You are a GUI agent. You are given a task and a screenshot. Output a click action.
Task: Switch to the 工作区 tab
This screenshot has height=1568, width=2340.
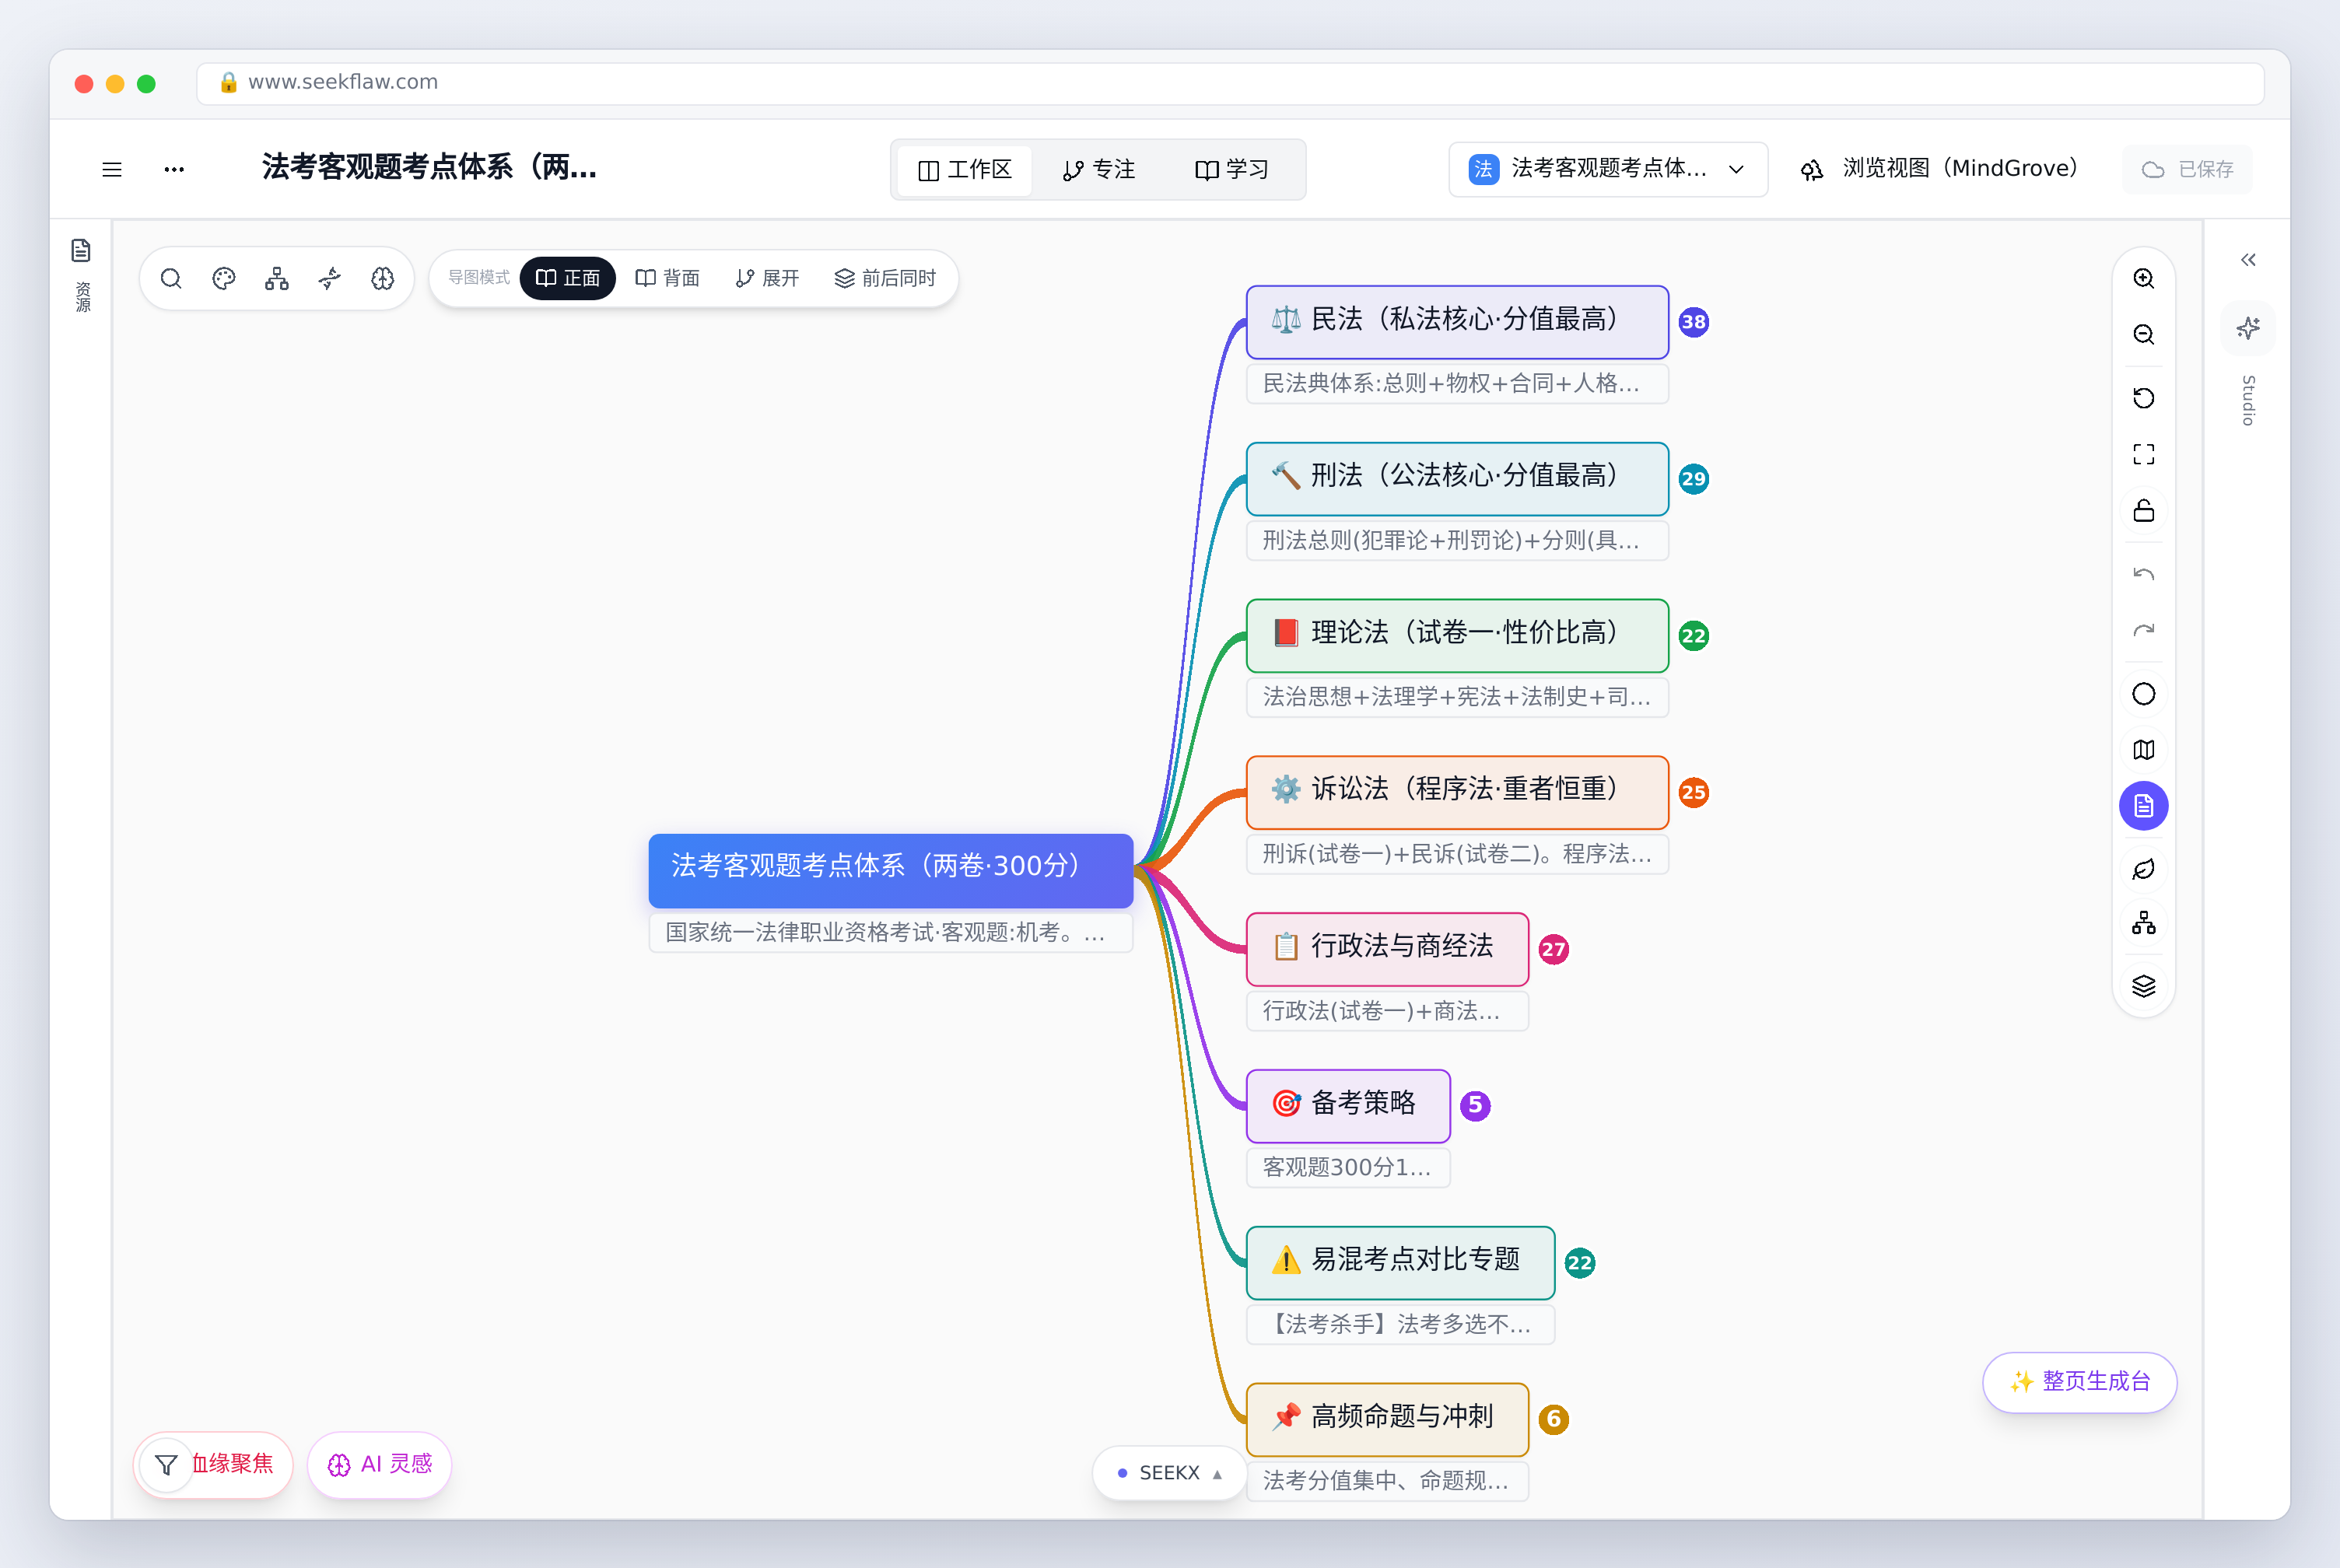click(965, 170)
